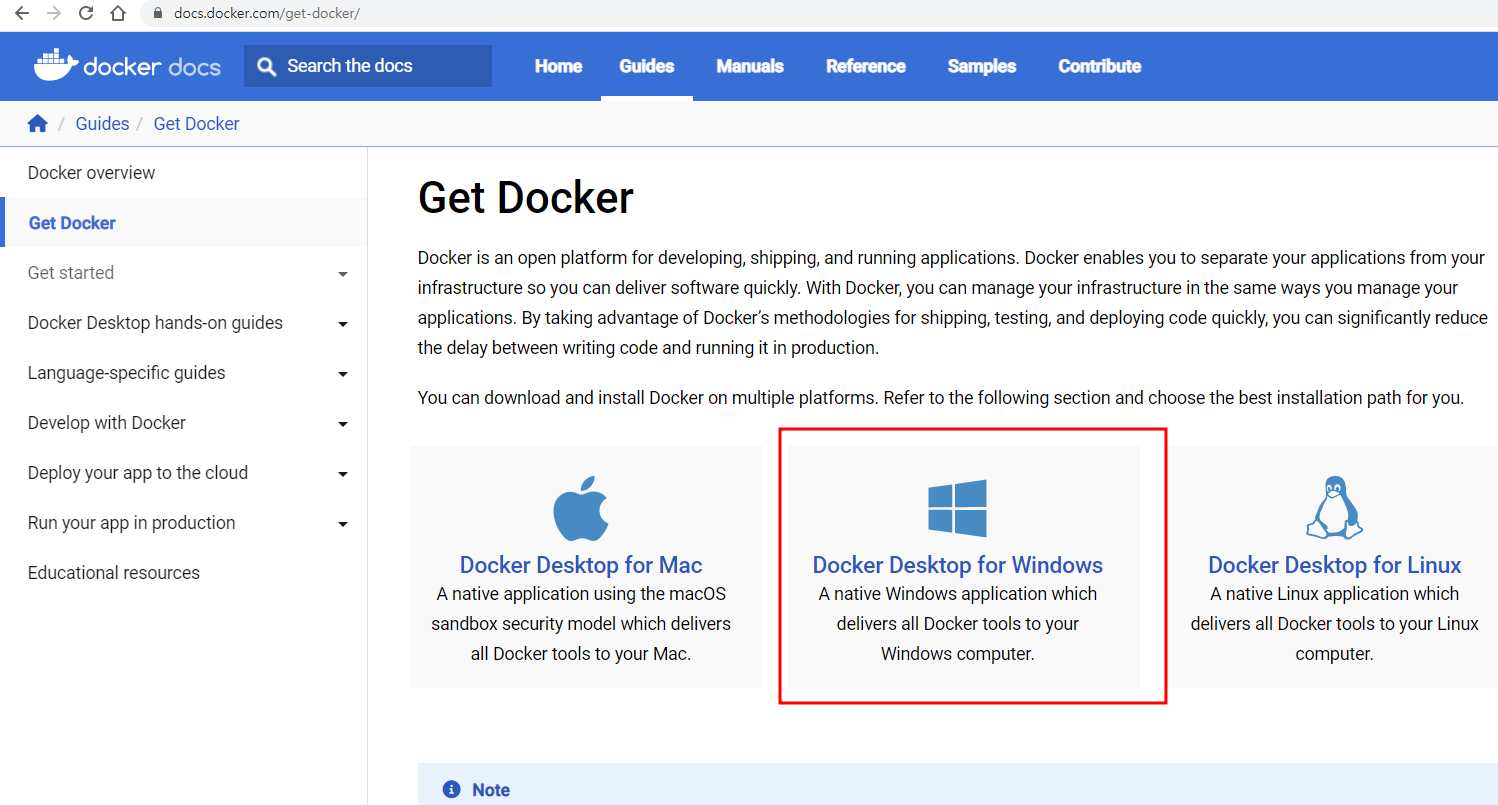The image size is (1498, 805).
Task: Click the Search the docs field
Action: pos(368,66)
